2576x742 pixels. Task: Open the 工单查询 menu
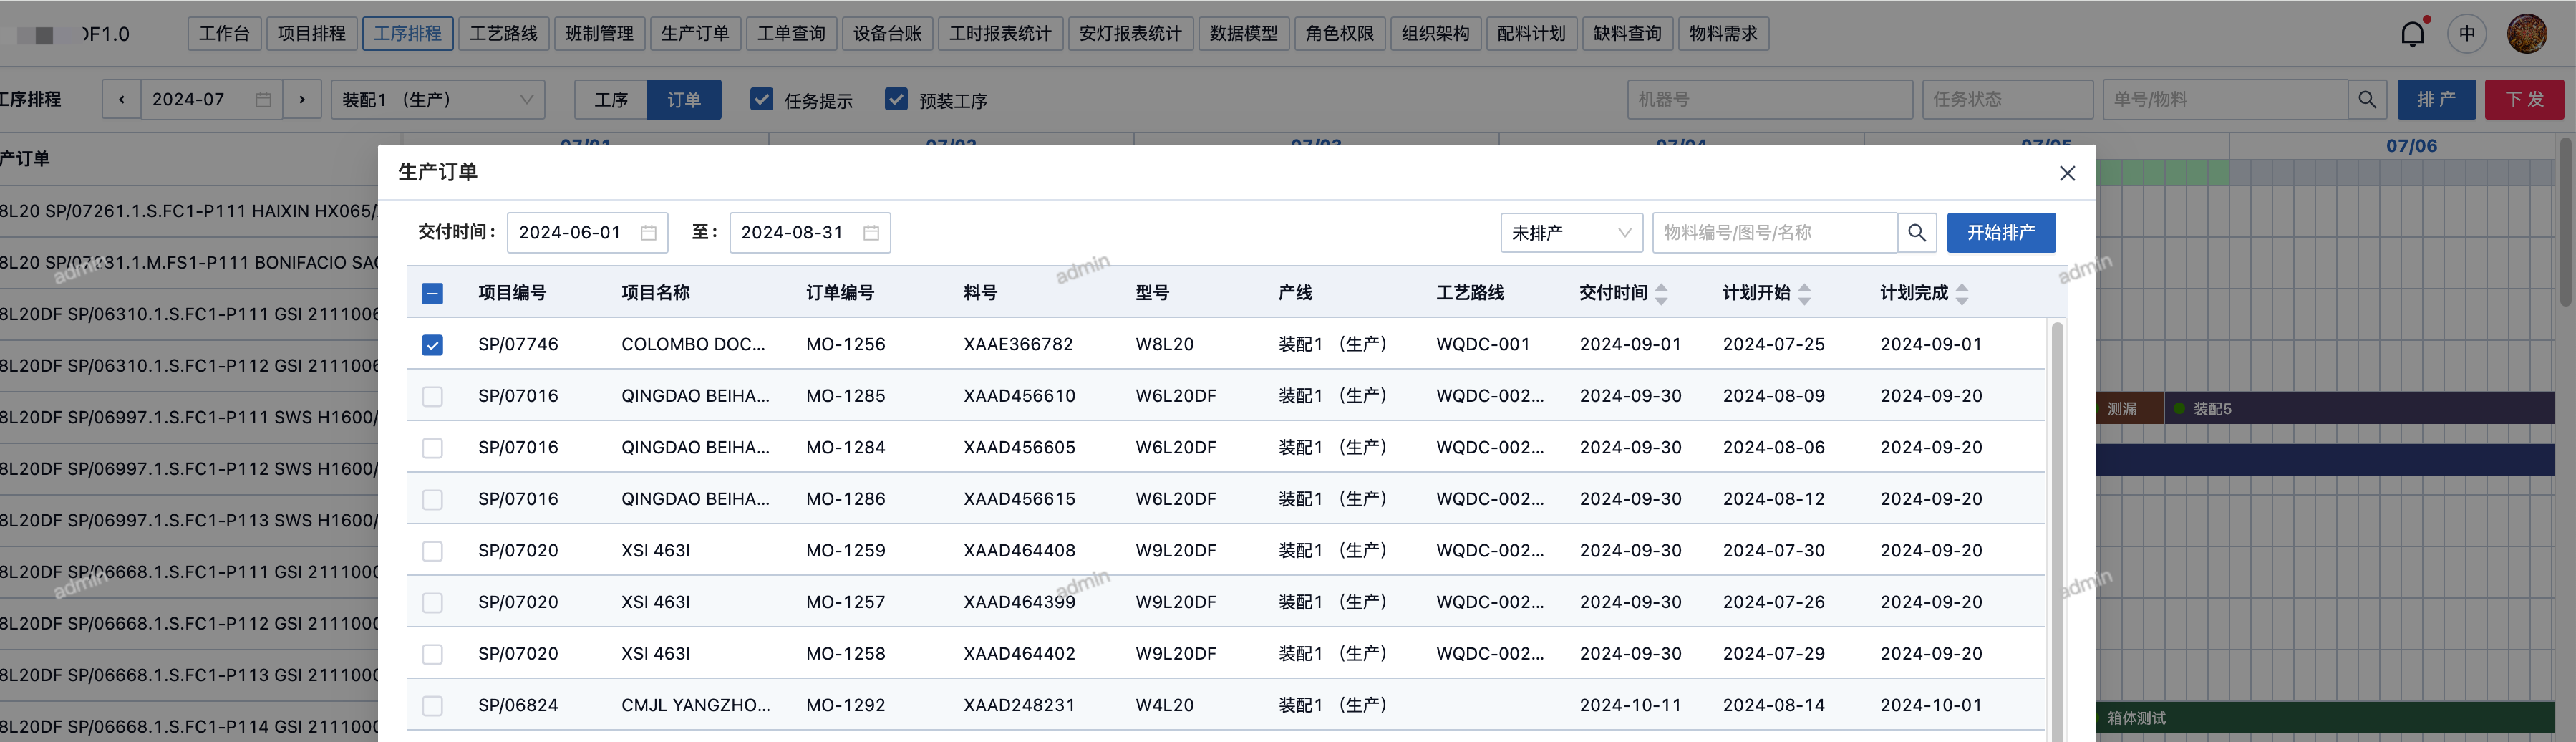[x=791, y=33]
